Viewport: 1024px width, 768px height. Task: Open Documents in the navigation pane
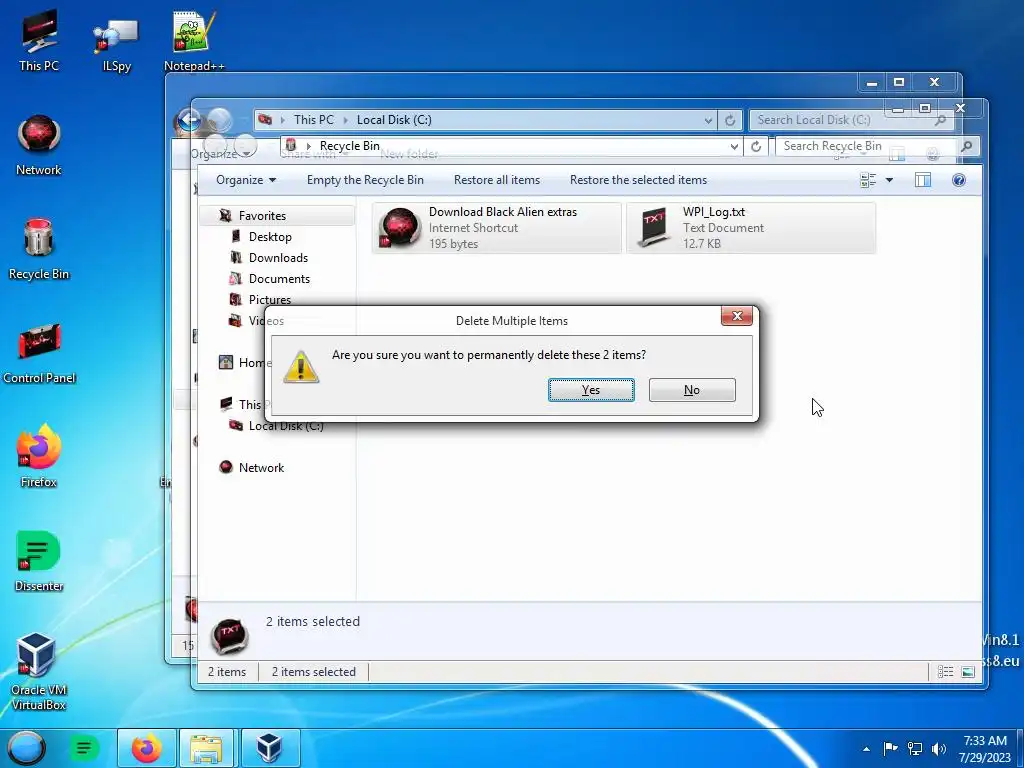(x=279, y=279)
